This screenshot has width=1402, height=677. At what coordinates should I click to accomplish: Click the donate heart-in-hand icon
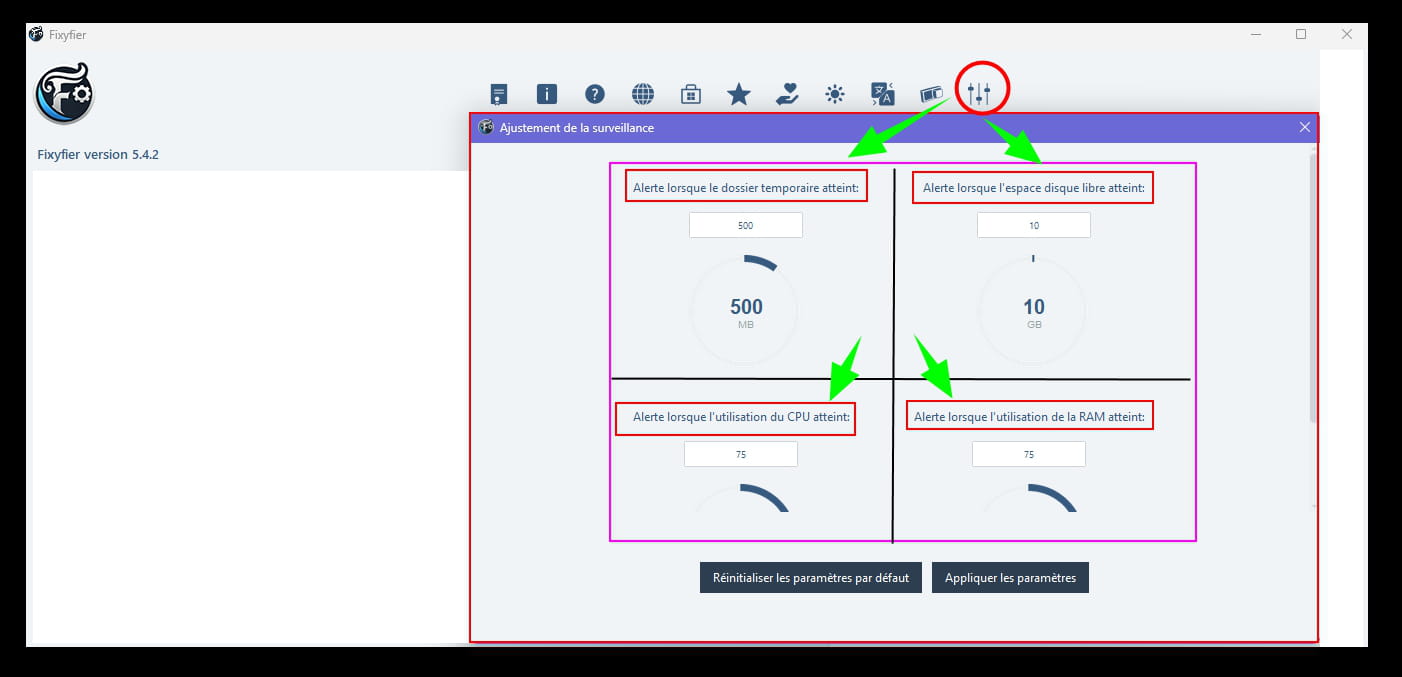pos(787,94)
